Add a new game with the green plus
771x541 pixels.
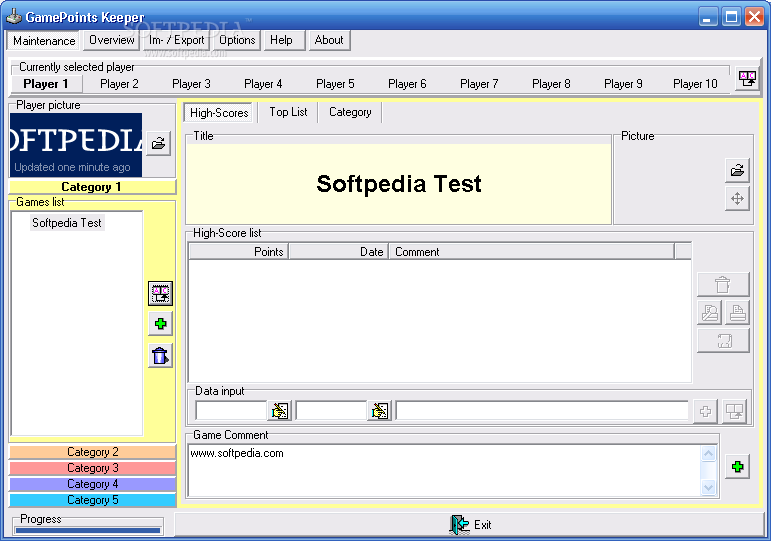tap(160, 324)
